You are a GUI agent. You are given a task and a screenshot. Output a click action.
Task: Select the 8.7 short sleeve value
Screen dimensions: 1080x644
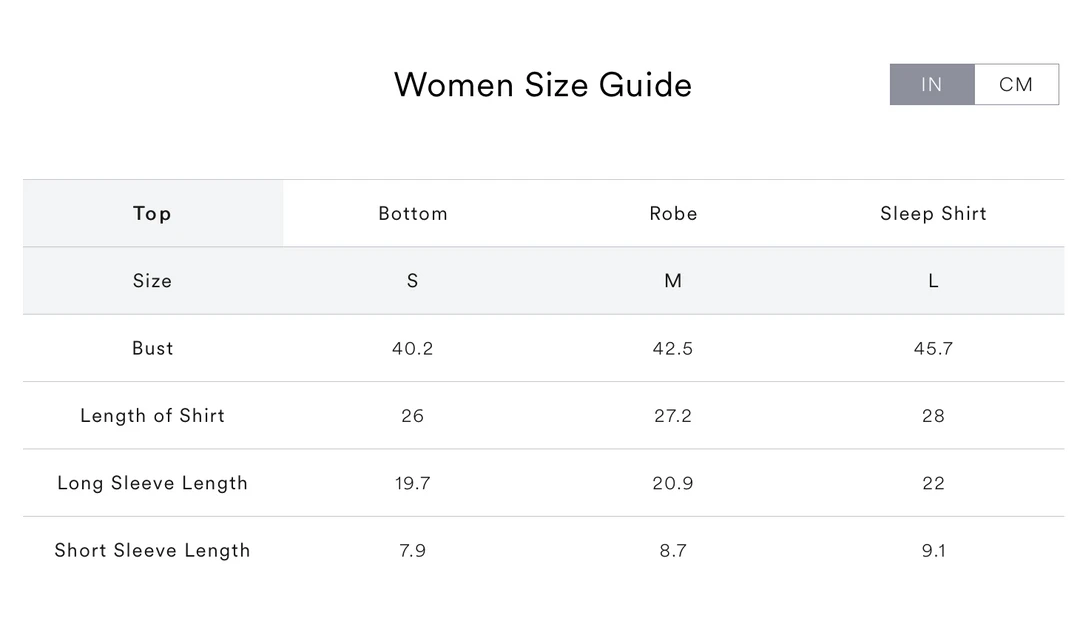[x=673, y=550]
